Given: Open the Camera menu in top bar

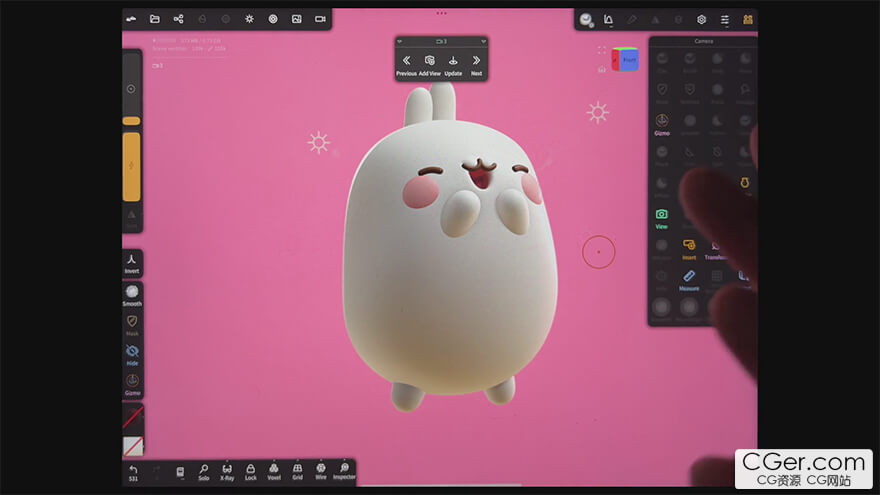Looking at the screenshot, I should coord(320,19).
